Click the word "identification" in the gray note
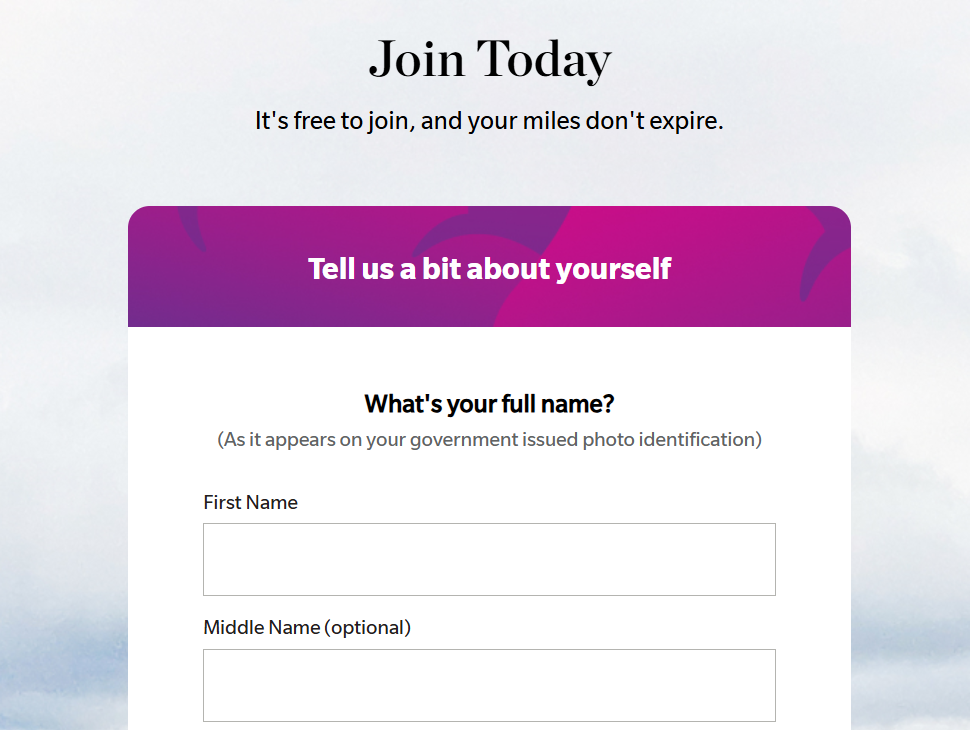 click(698, 439)
